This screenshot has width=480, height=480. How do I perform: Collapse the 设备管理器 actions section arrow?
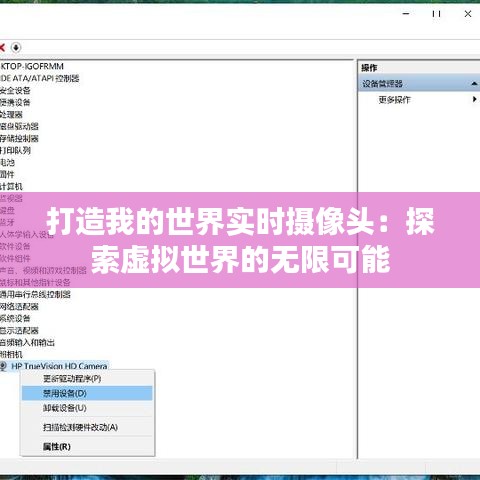[x=474, y=84]
